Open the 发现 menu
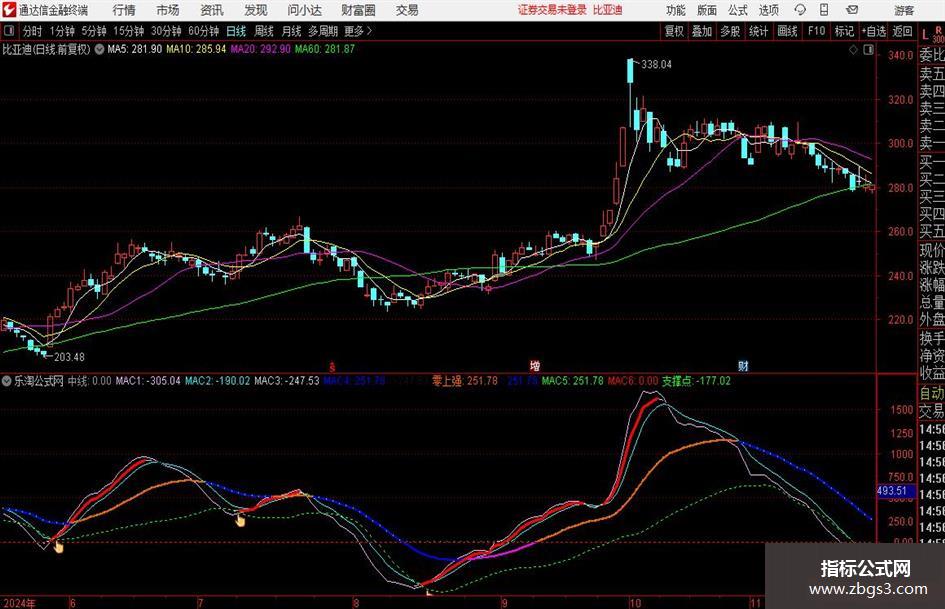Image resolution: width=945 pixels, height=609 pixels. [x=256, y=10]
